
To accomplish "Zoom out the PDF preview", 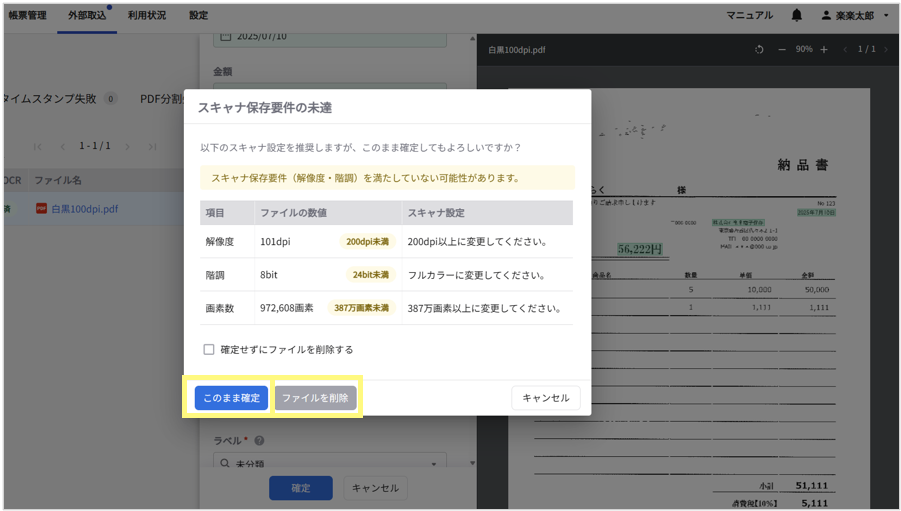I will tap(782, 50).
